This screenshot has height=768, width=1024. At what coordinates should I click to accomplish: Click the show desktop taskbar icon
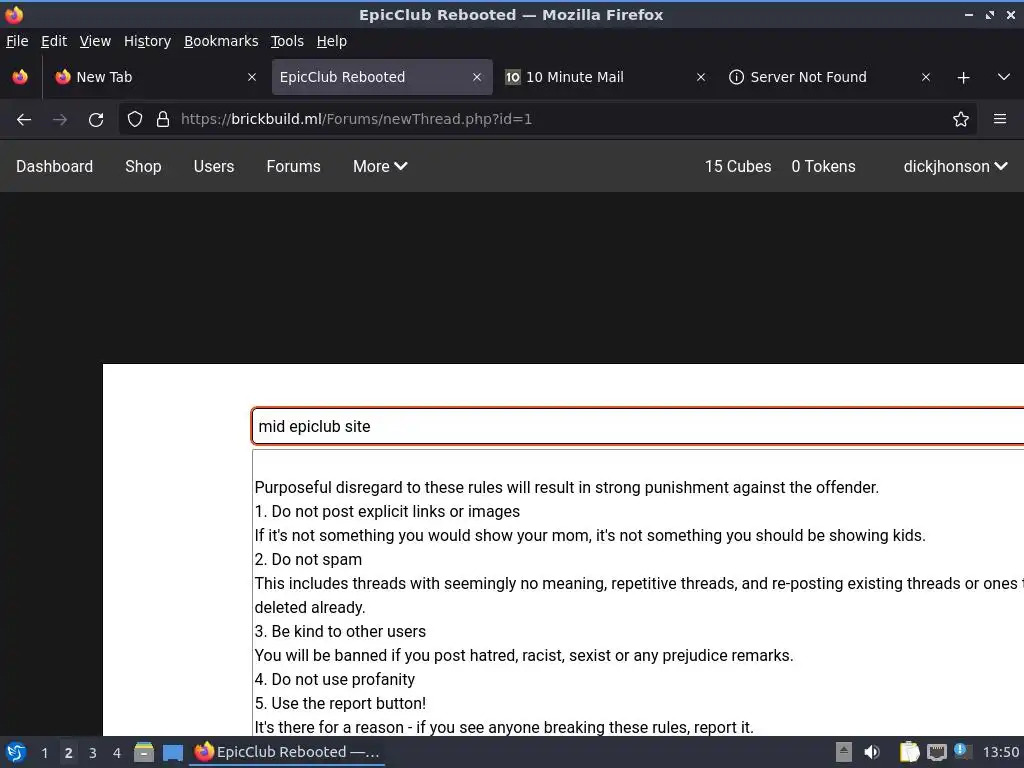(172, 753)
